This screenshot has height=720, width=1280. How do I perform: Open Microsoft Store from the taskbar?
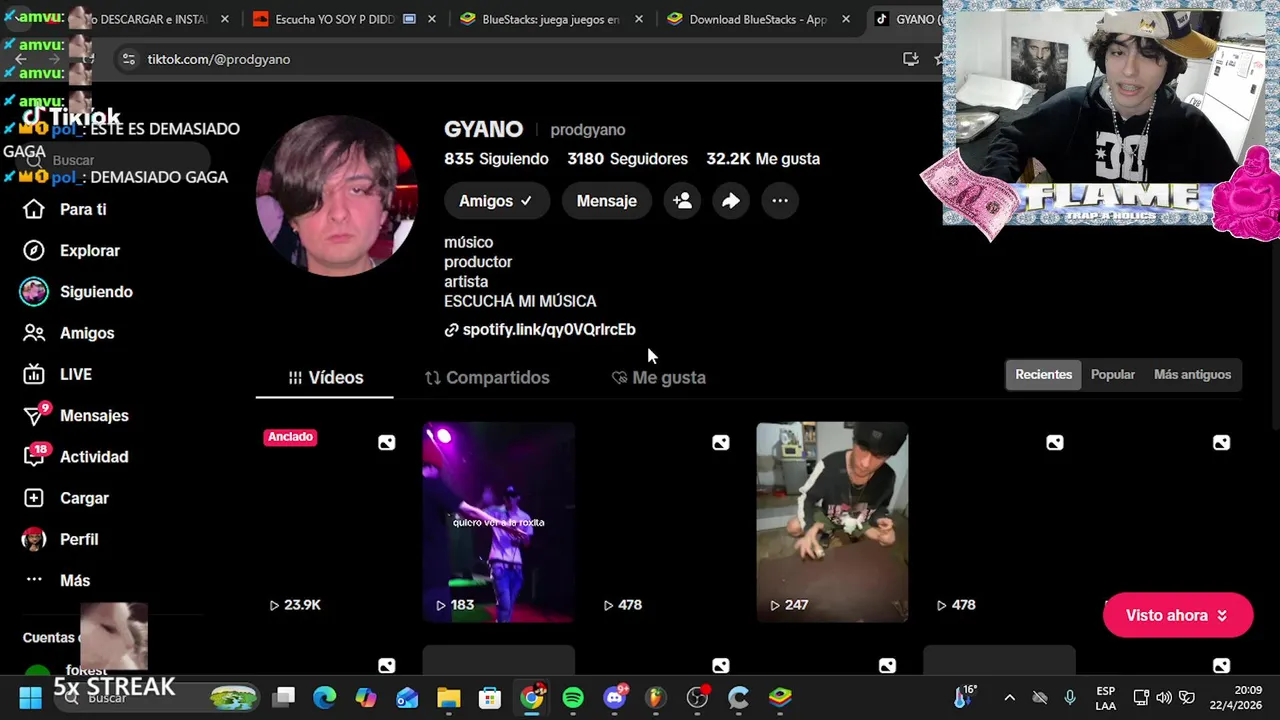click(490, 698)
